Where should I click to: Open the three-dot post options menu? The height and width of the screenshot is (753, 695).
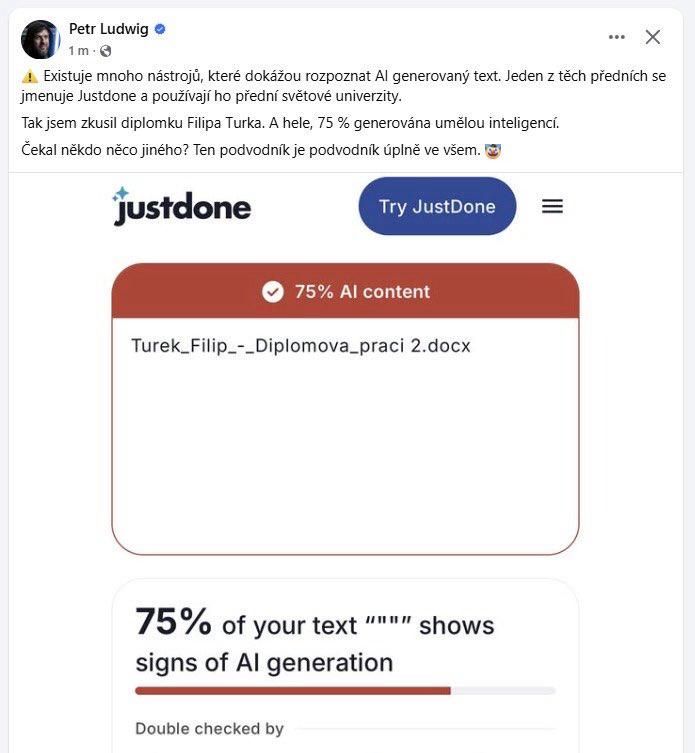coord(616,37)
